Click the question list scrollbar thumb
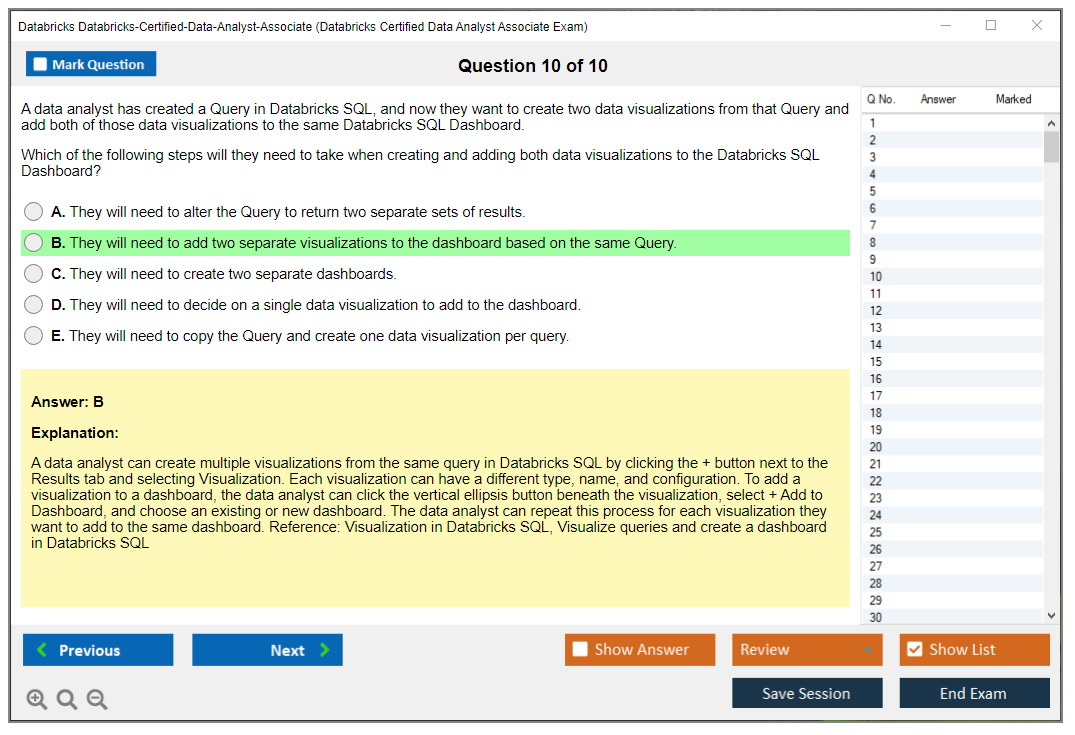The image size is (1075, 735). tap(1051, 148)
